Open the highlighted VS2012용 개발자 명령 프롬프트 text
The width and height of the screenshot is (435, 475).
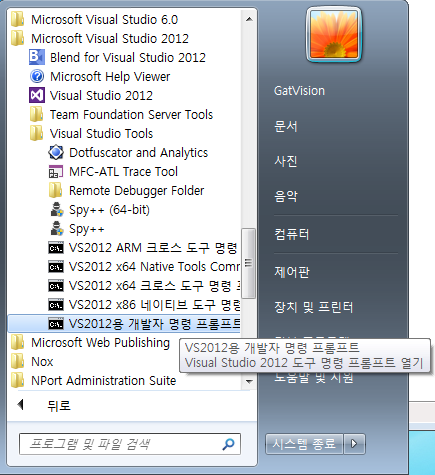[x=154, y=324]
